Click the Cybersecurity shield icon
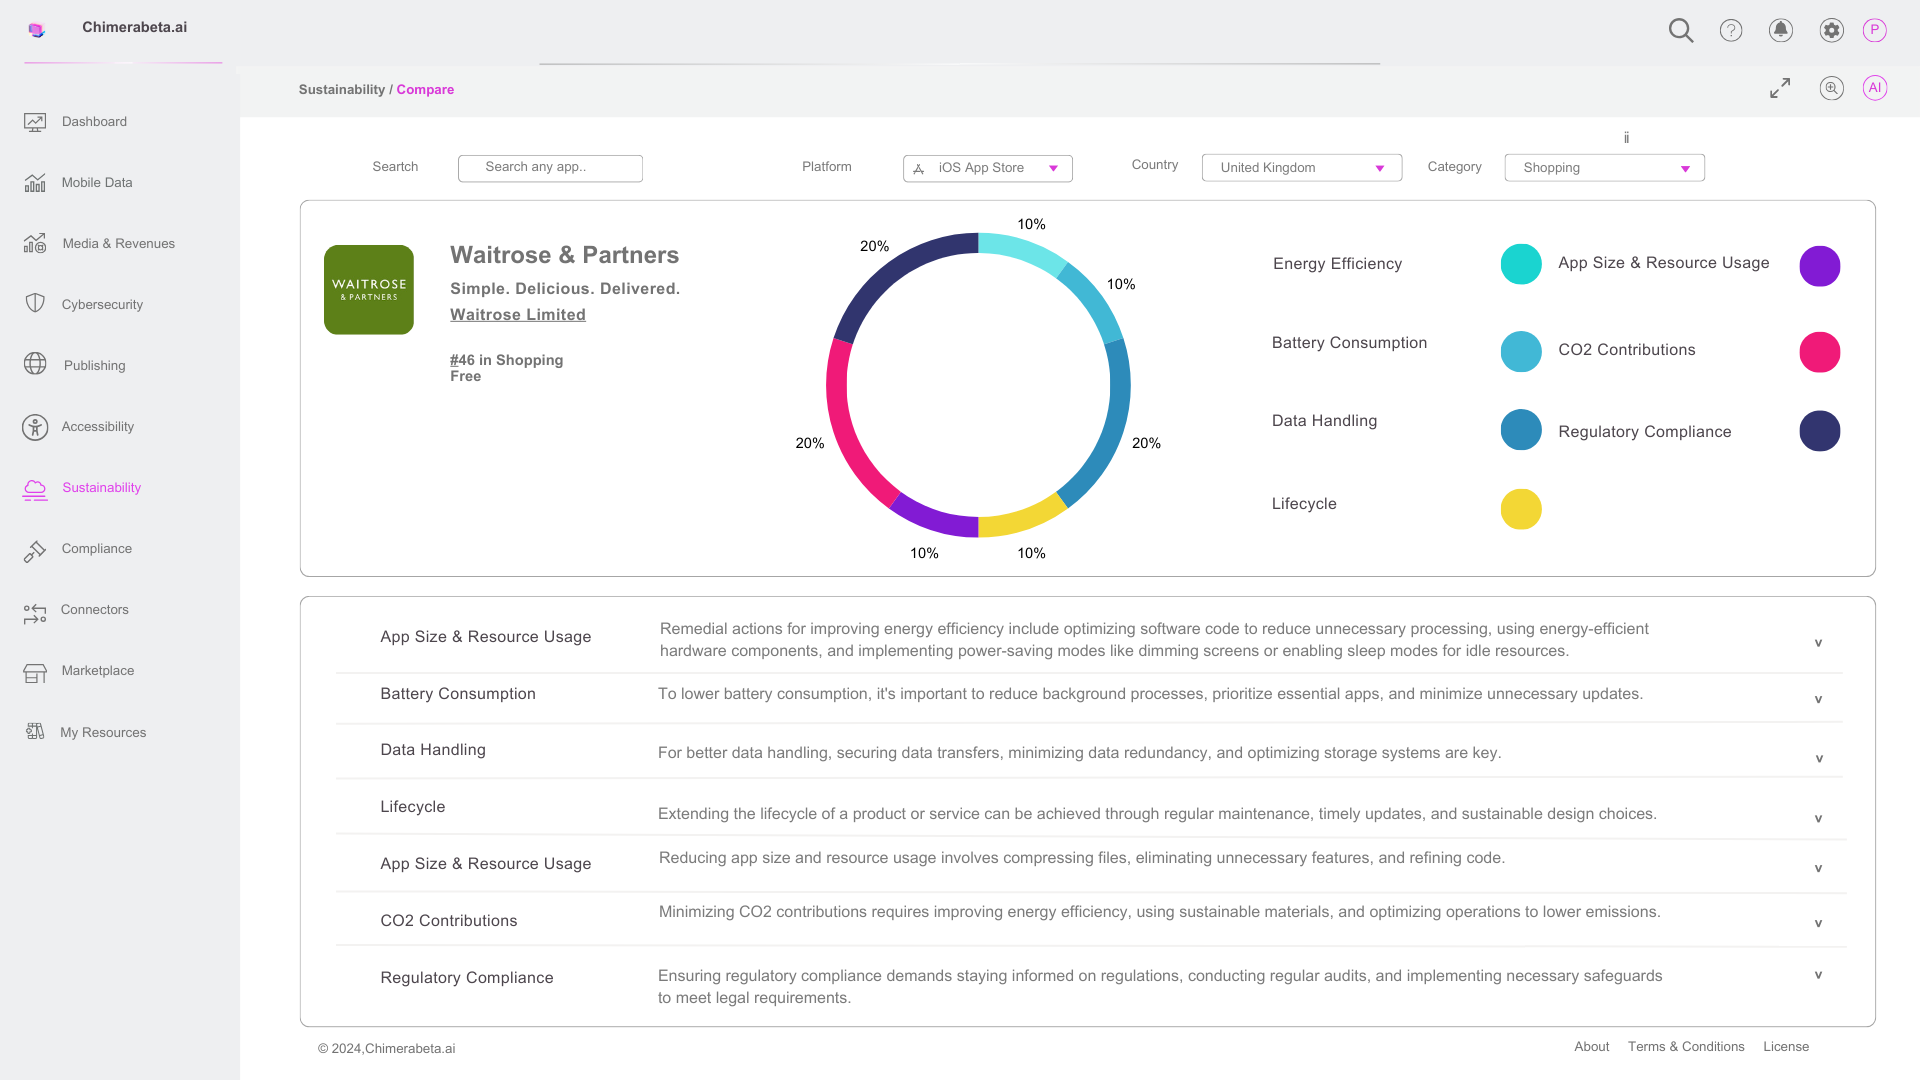This screenshot has height=1080, width=1920. 35,303
